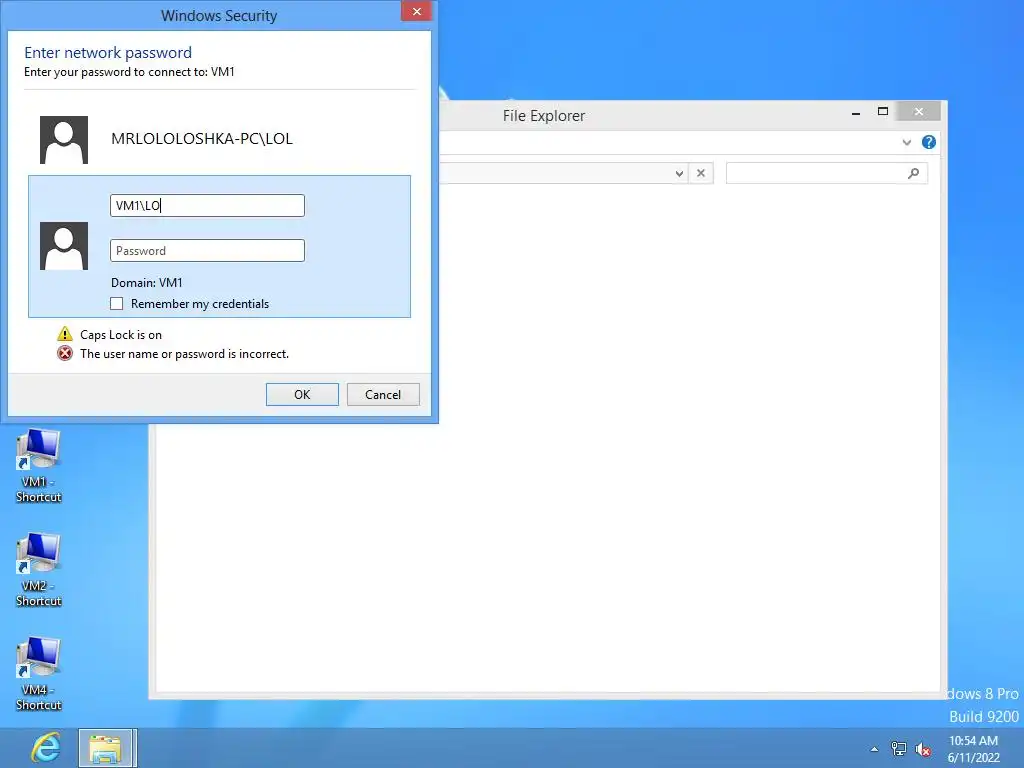Select the MRLOLOLOSHKA-PC\LOL account tile
Image resolution: width=1024 pixels, height=768 pixels.
tap(219, 139)
